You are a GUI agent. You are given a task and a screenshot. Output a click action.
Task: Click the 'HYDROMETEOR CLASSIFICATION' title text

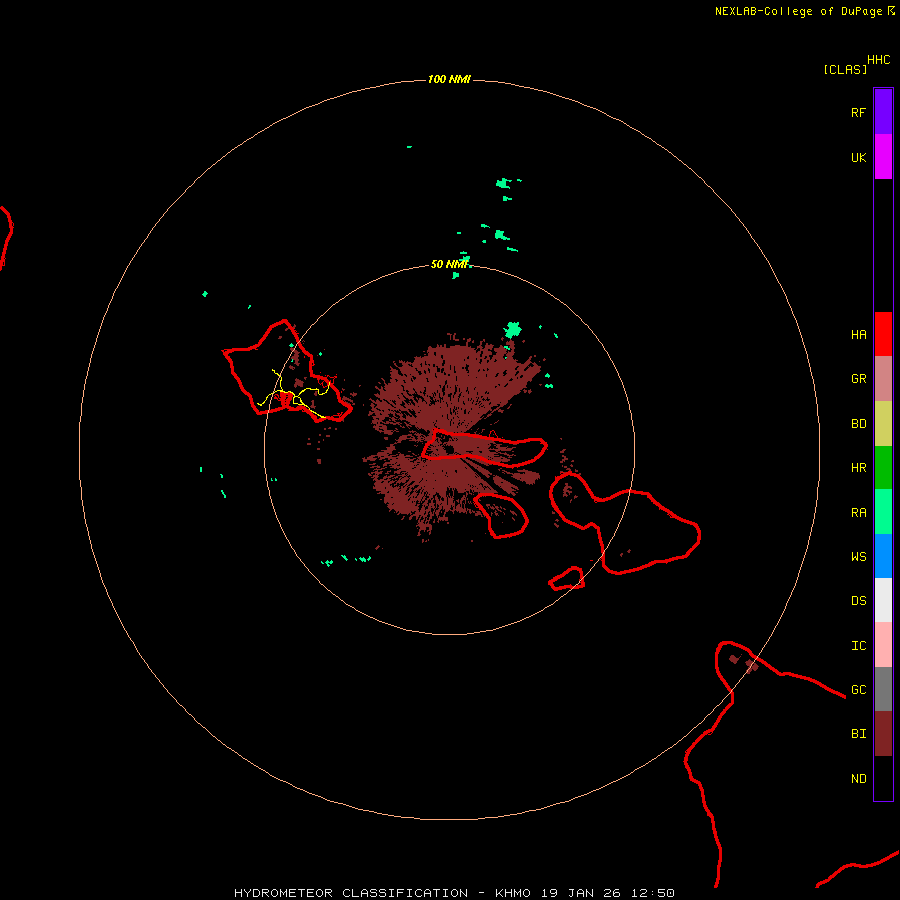351,893
